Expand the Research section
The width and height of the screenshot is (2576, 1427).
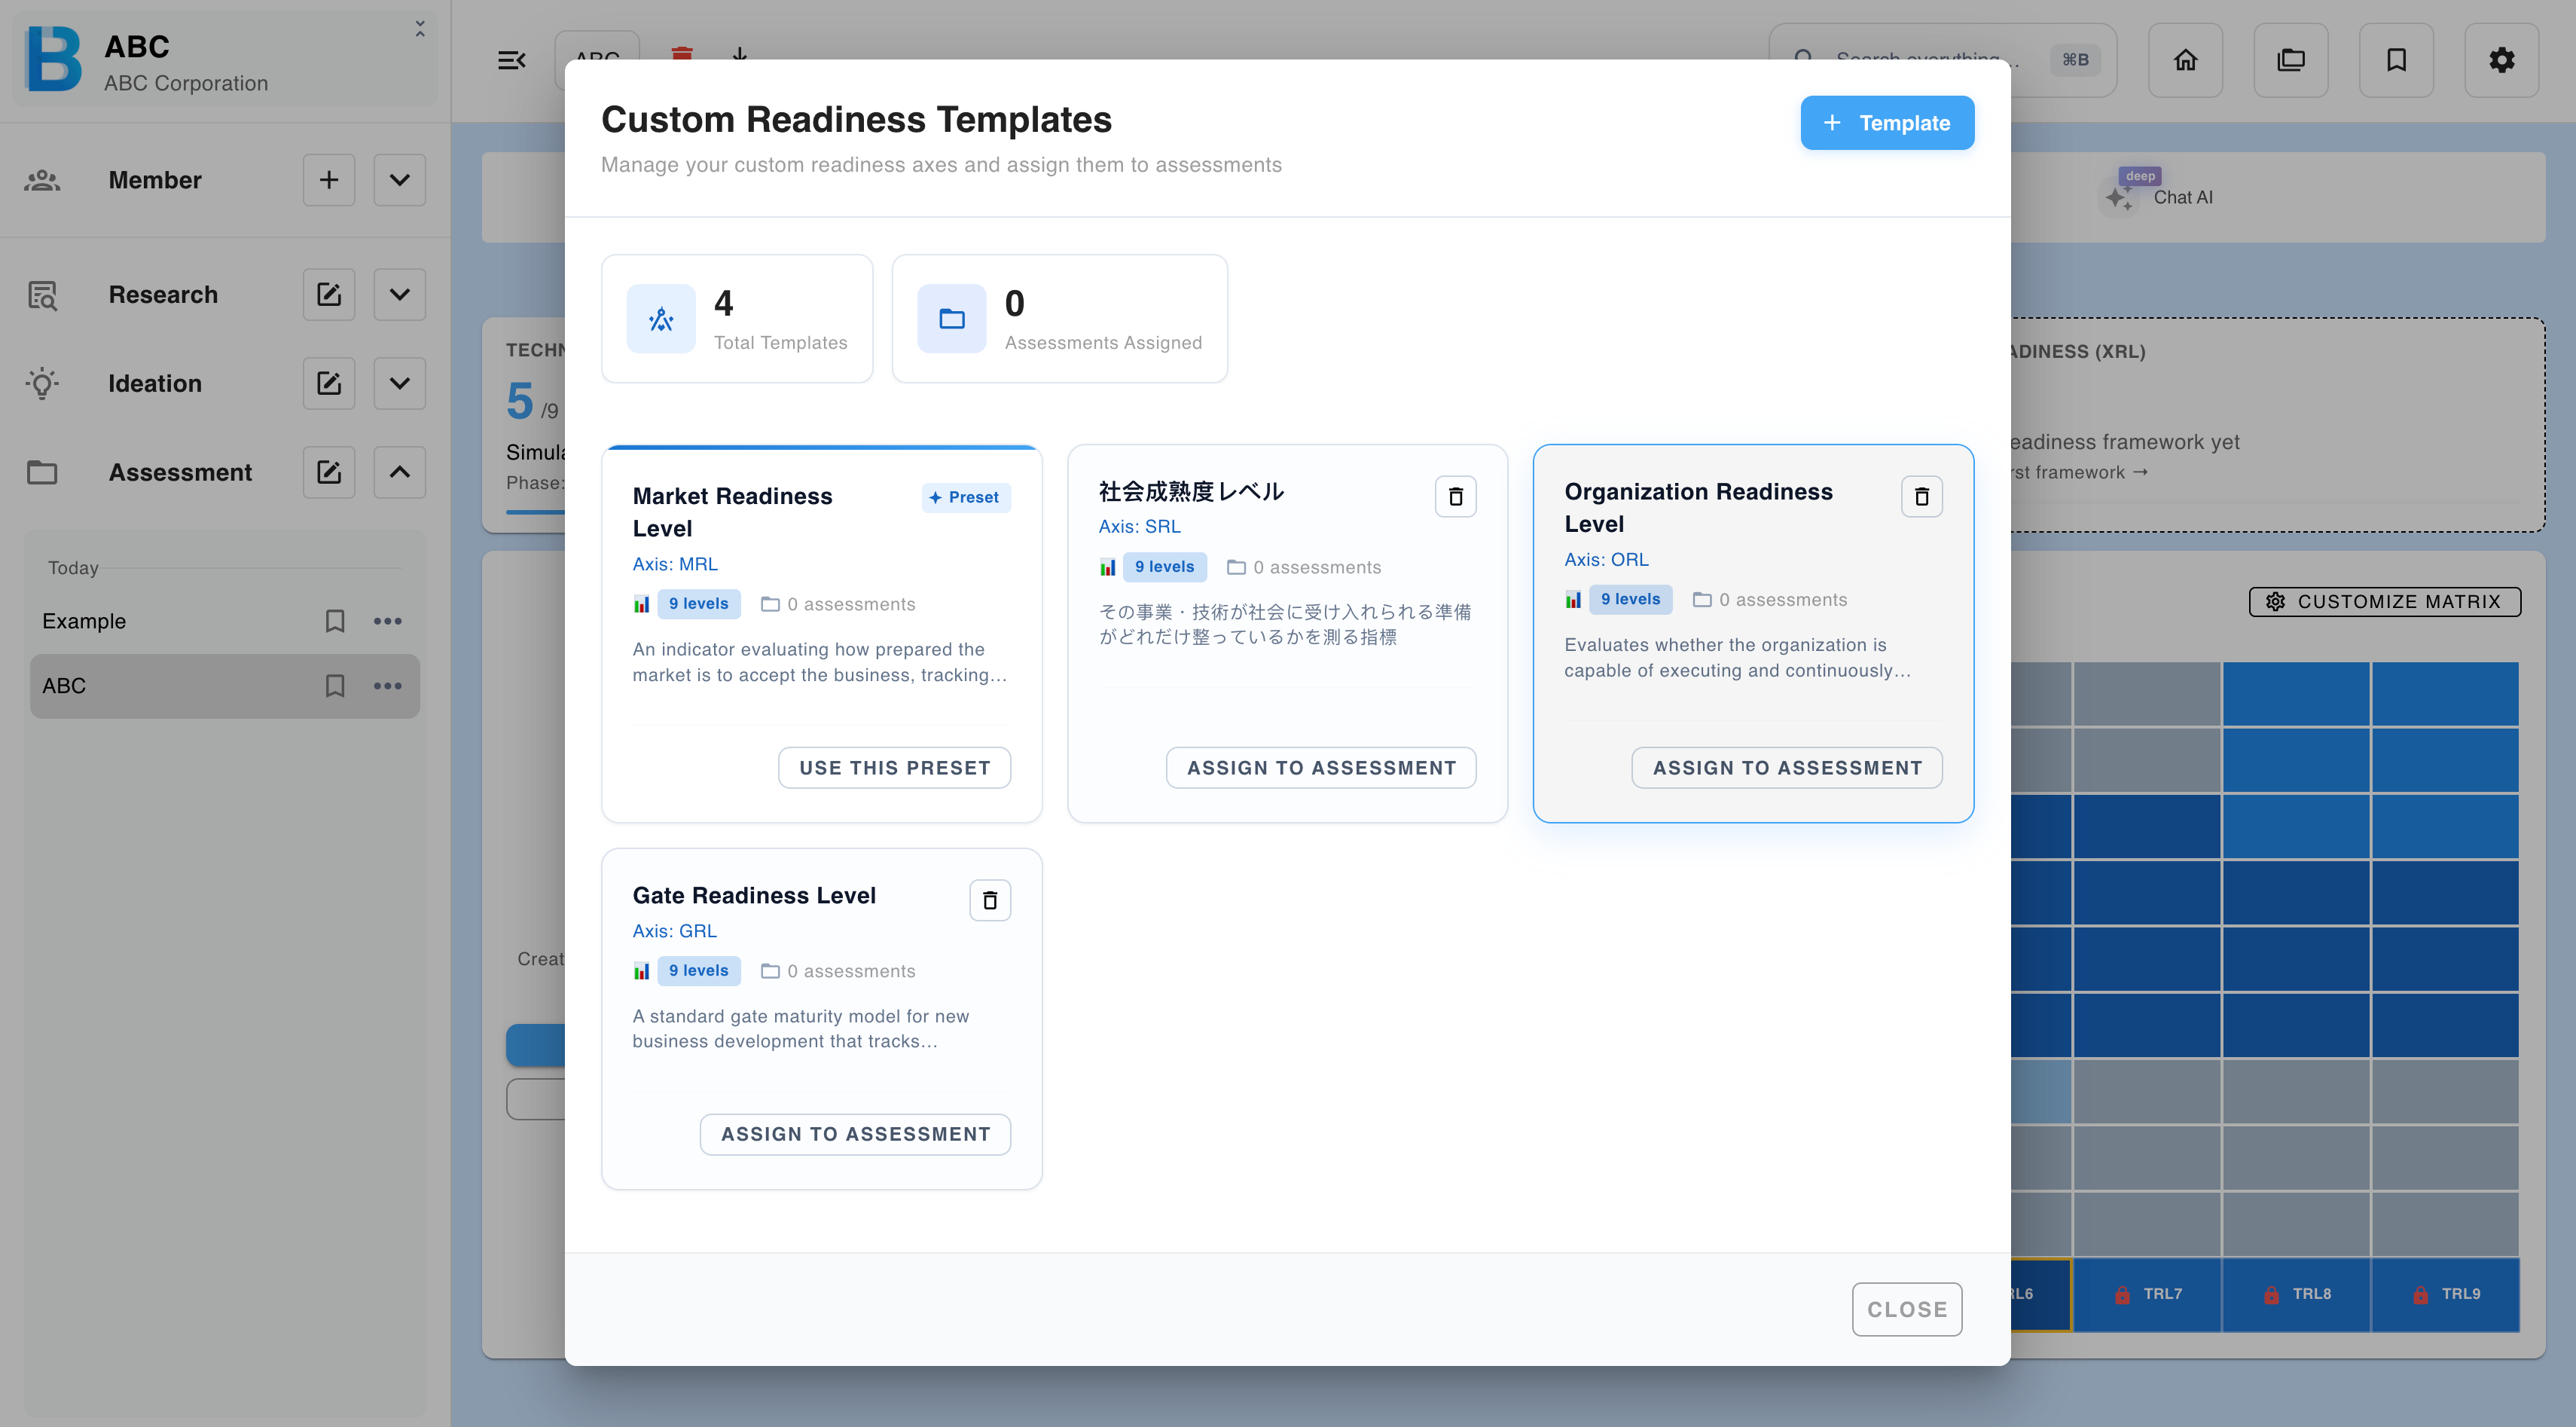pos(399,295)
